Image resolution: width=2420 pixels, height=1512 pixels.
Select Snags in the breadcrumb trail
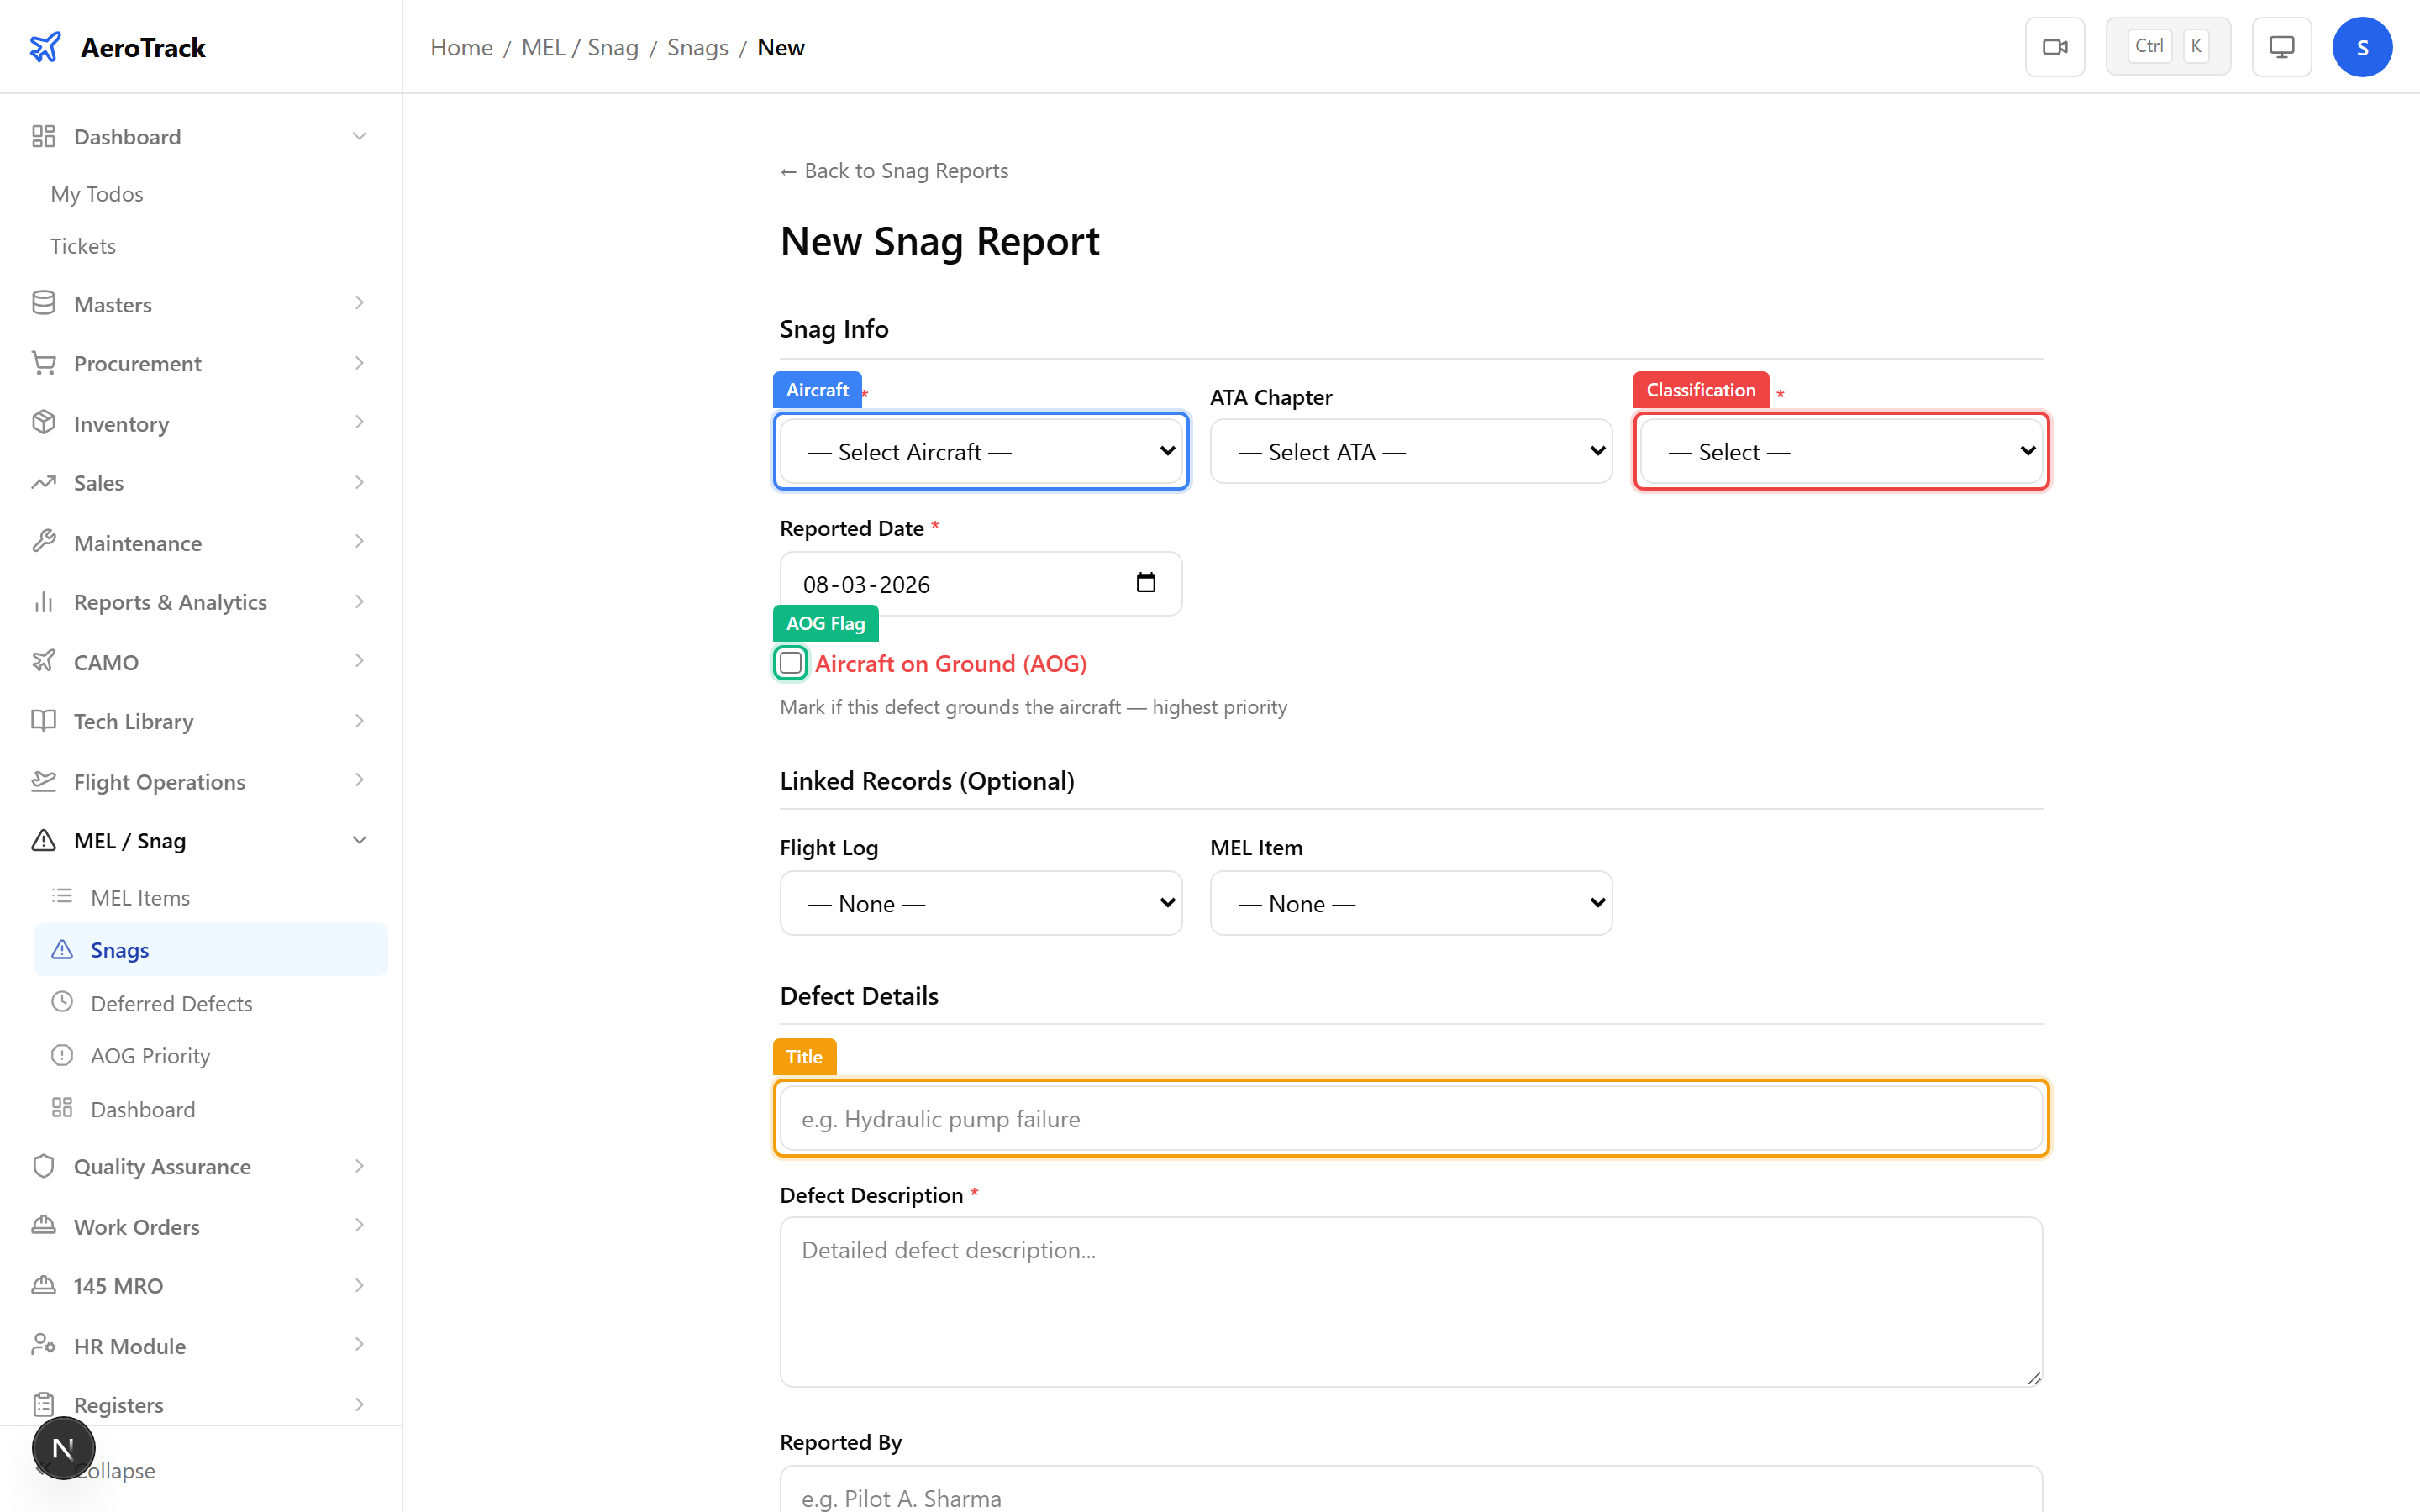pos(697,47)
